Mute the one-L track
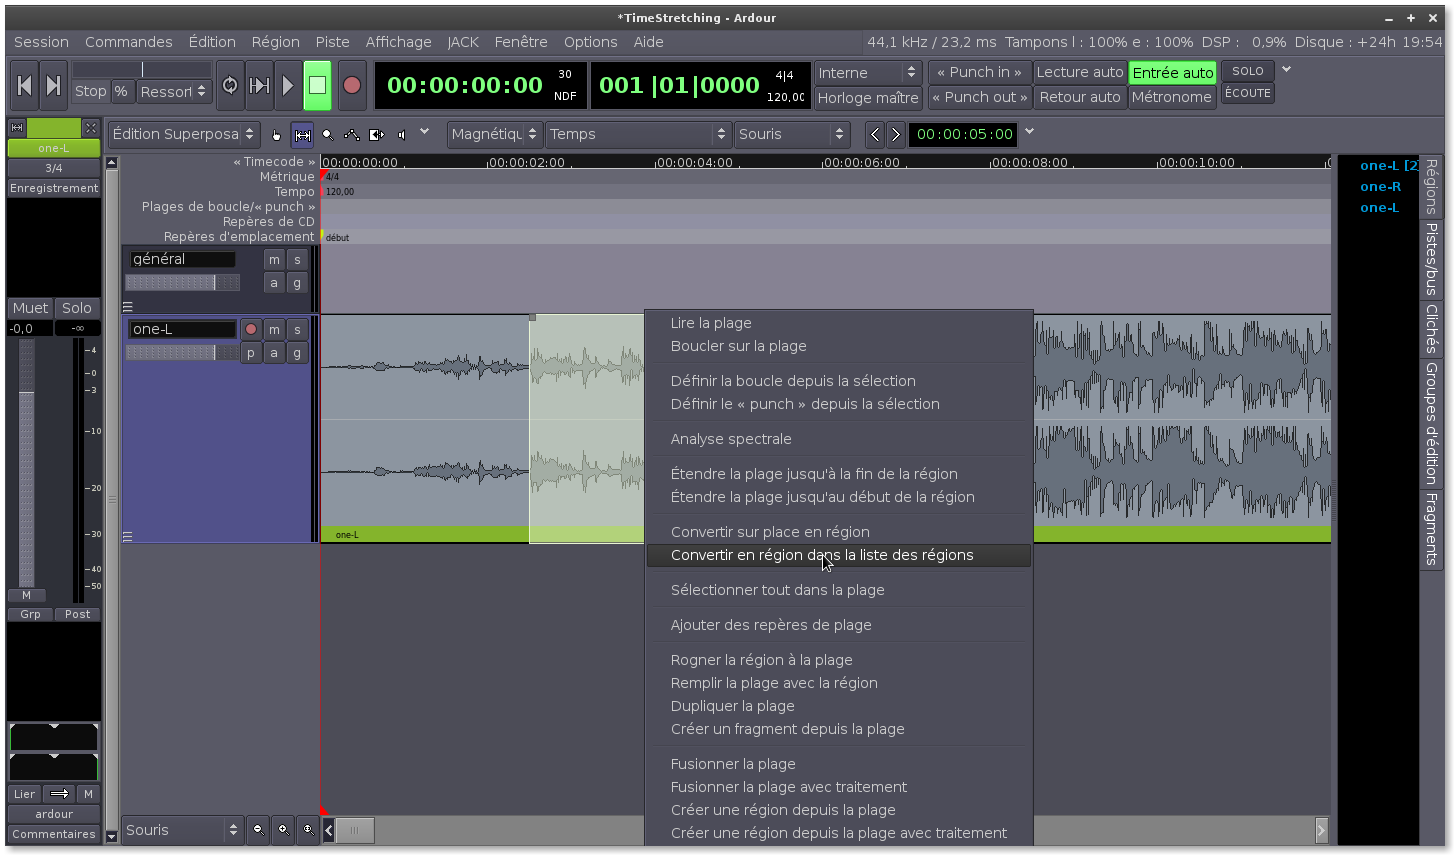Image resolution: width=1454 pixels, height=855 pixels. (274, 329)
